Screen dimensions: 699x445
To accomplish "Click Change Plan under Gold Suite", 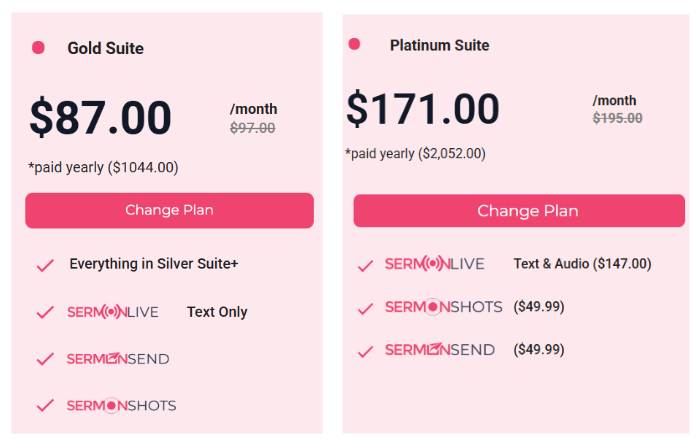I will [169, 210].
